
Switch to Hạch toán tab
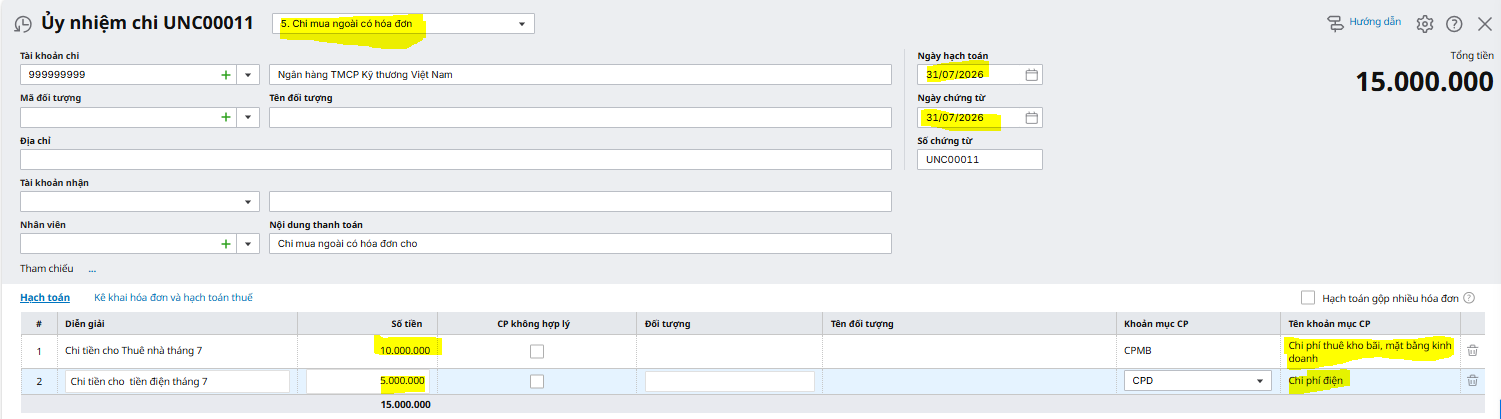tap(45, 298)
